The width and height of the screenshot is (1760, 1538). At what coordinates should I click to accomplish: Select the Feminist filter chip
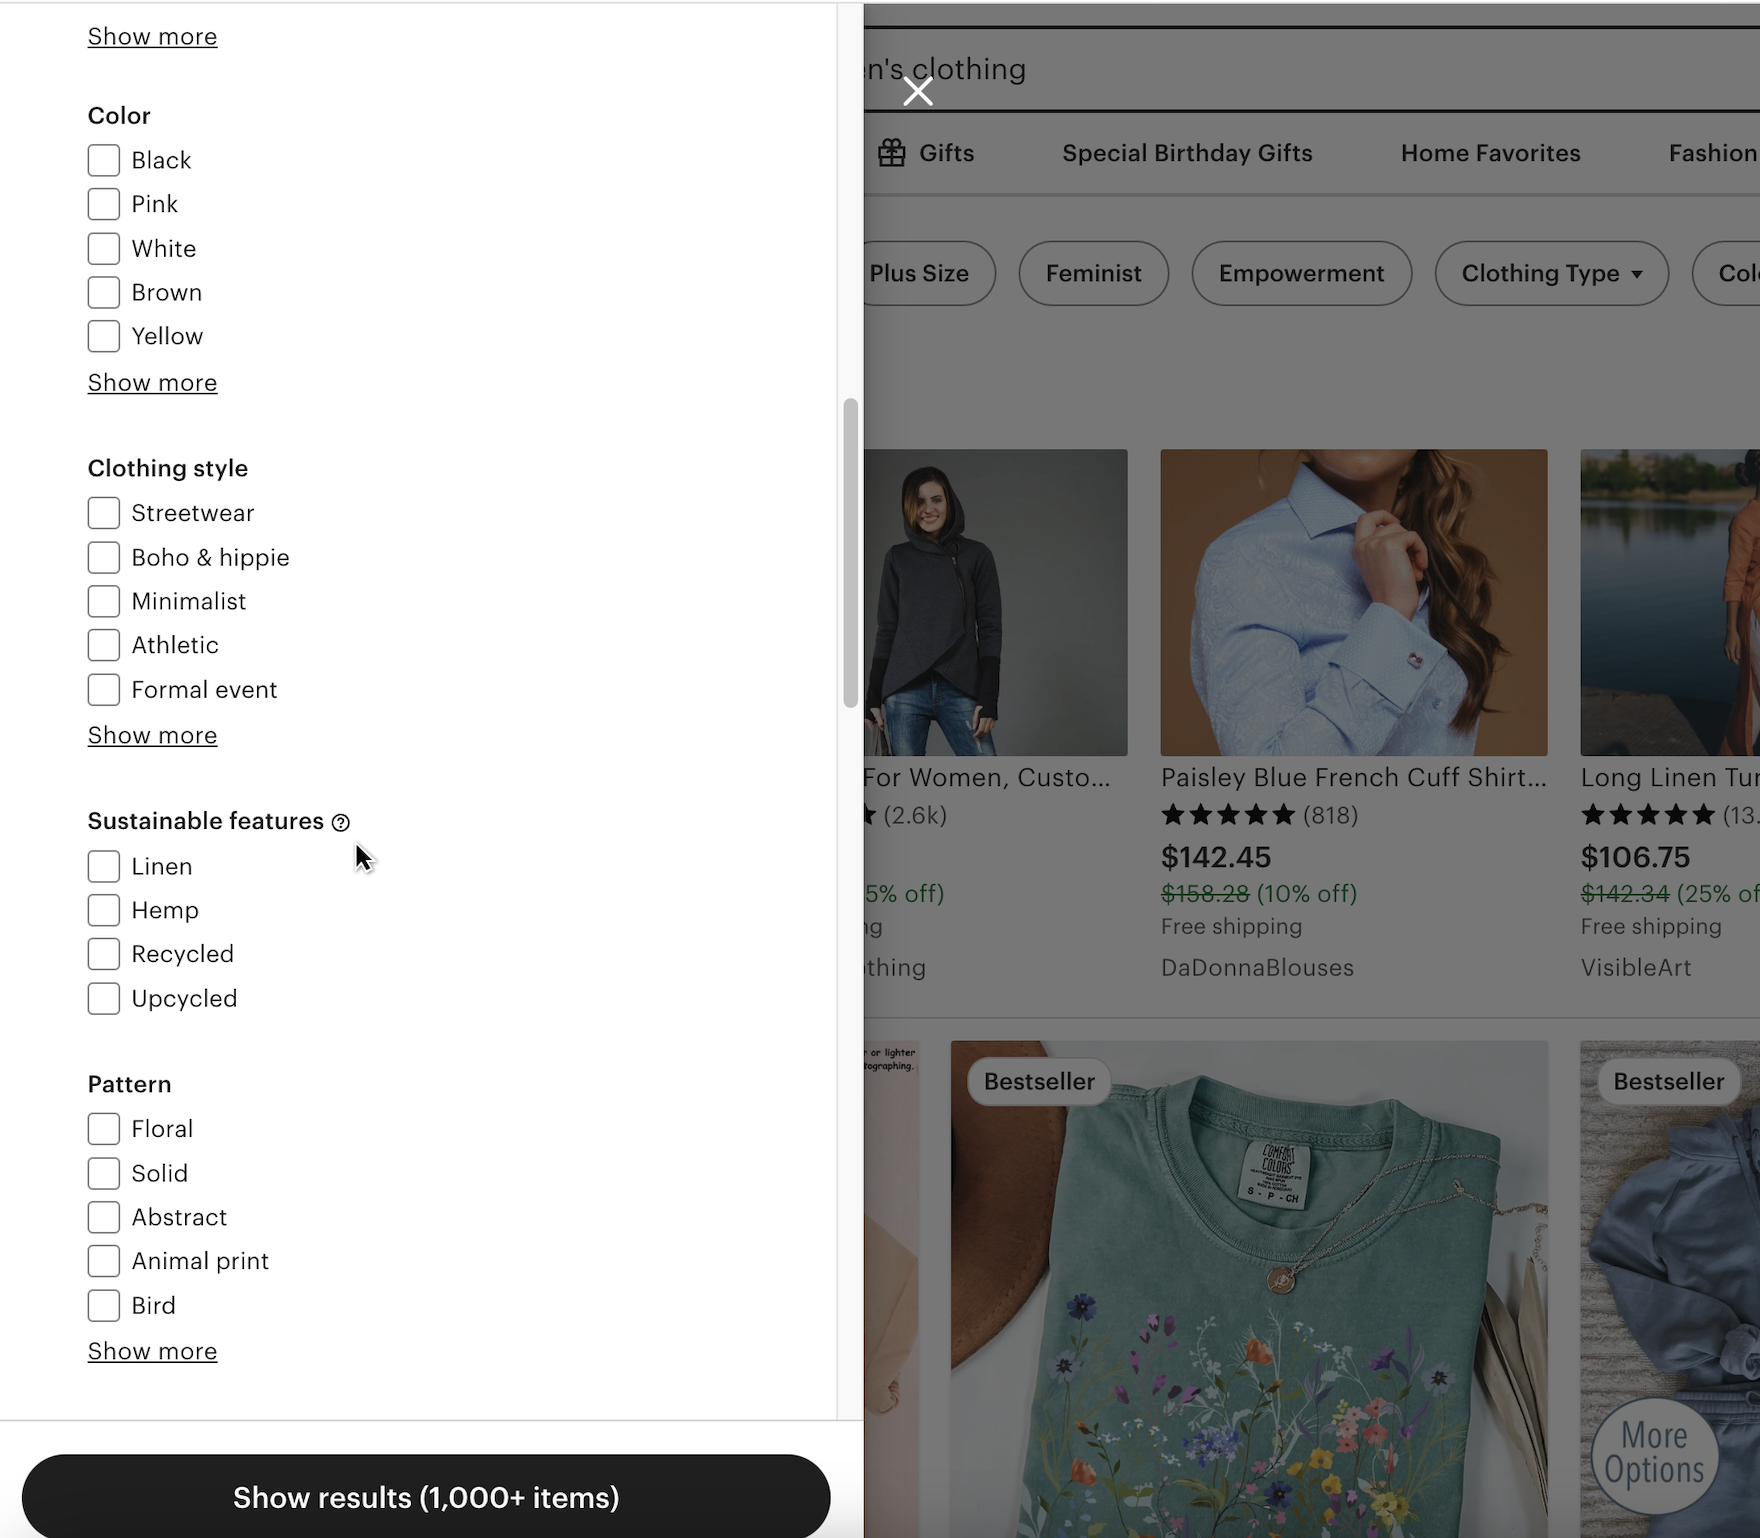(1093, 273)
